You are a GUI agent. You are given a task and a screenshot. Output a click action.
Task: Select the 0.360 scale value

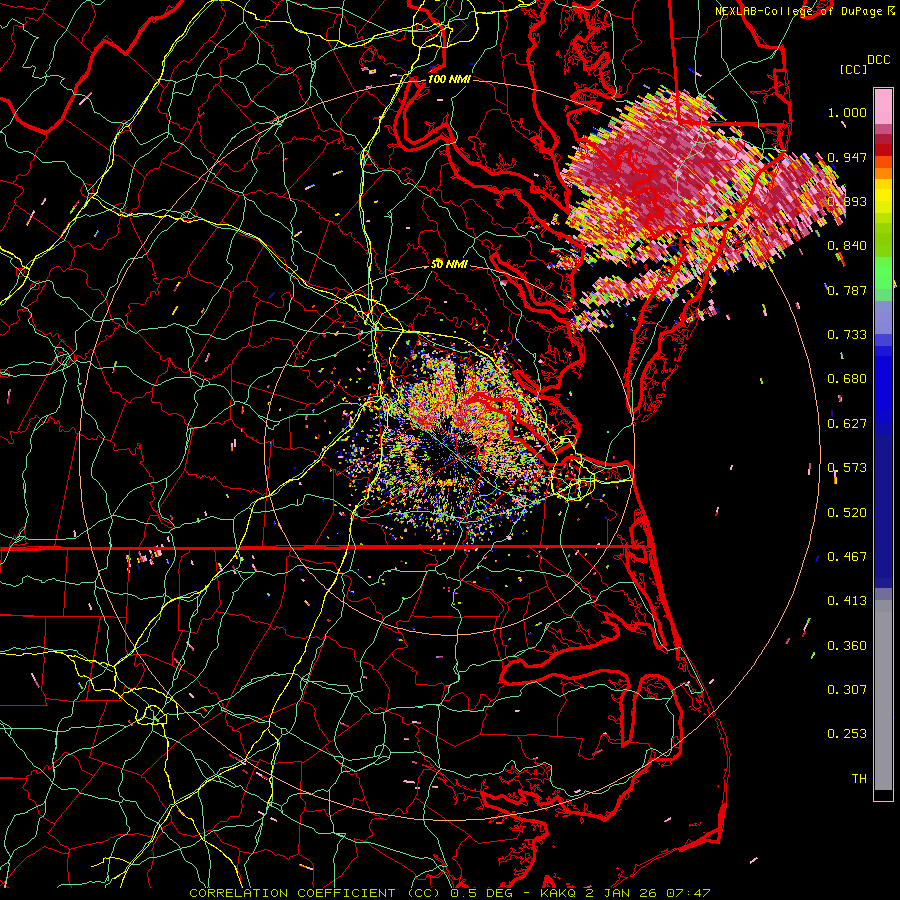847,646
